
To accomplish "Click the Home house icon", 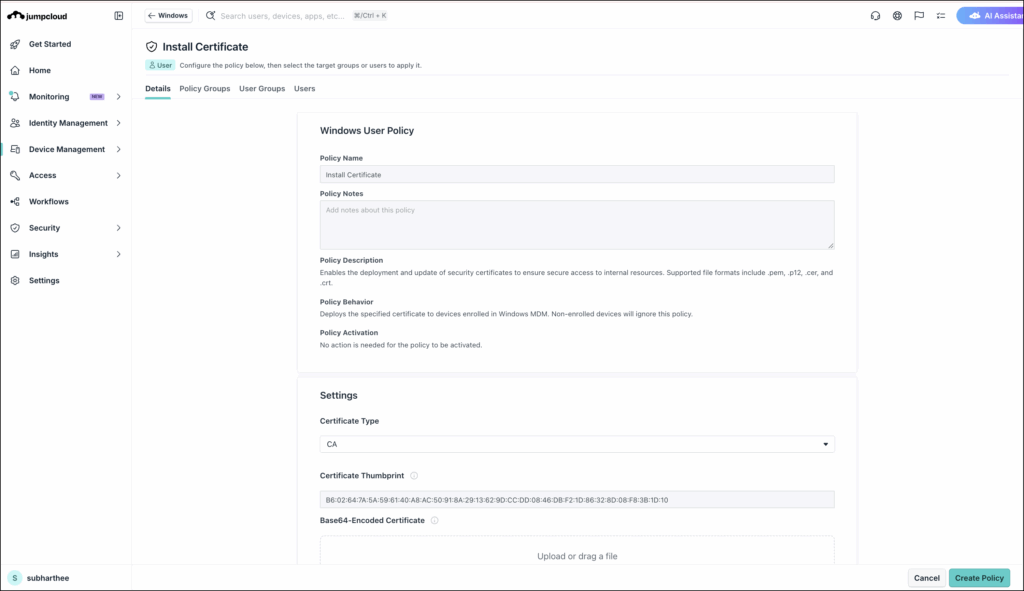I will (x=15, y=71).
